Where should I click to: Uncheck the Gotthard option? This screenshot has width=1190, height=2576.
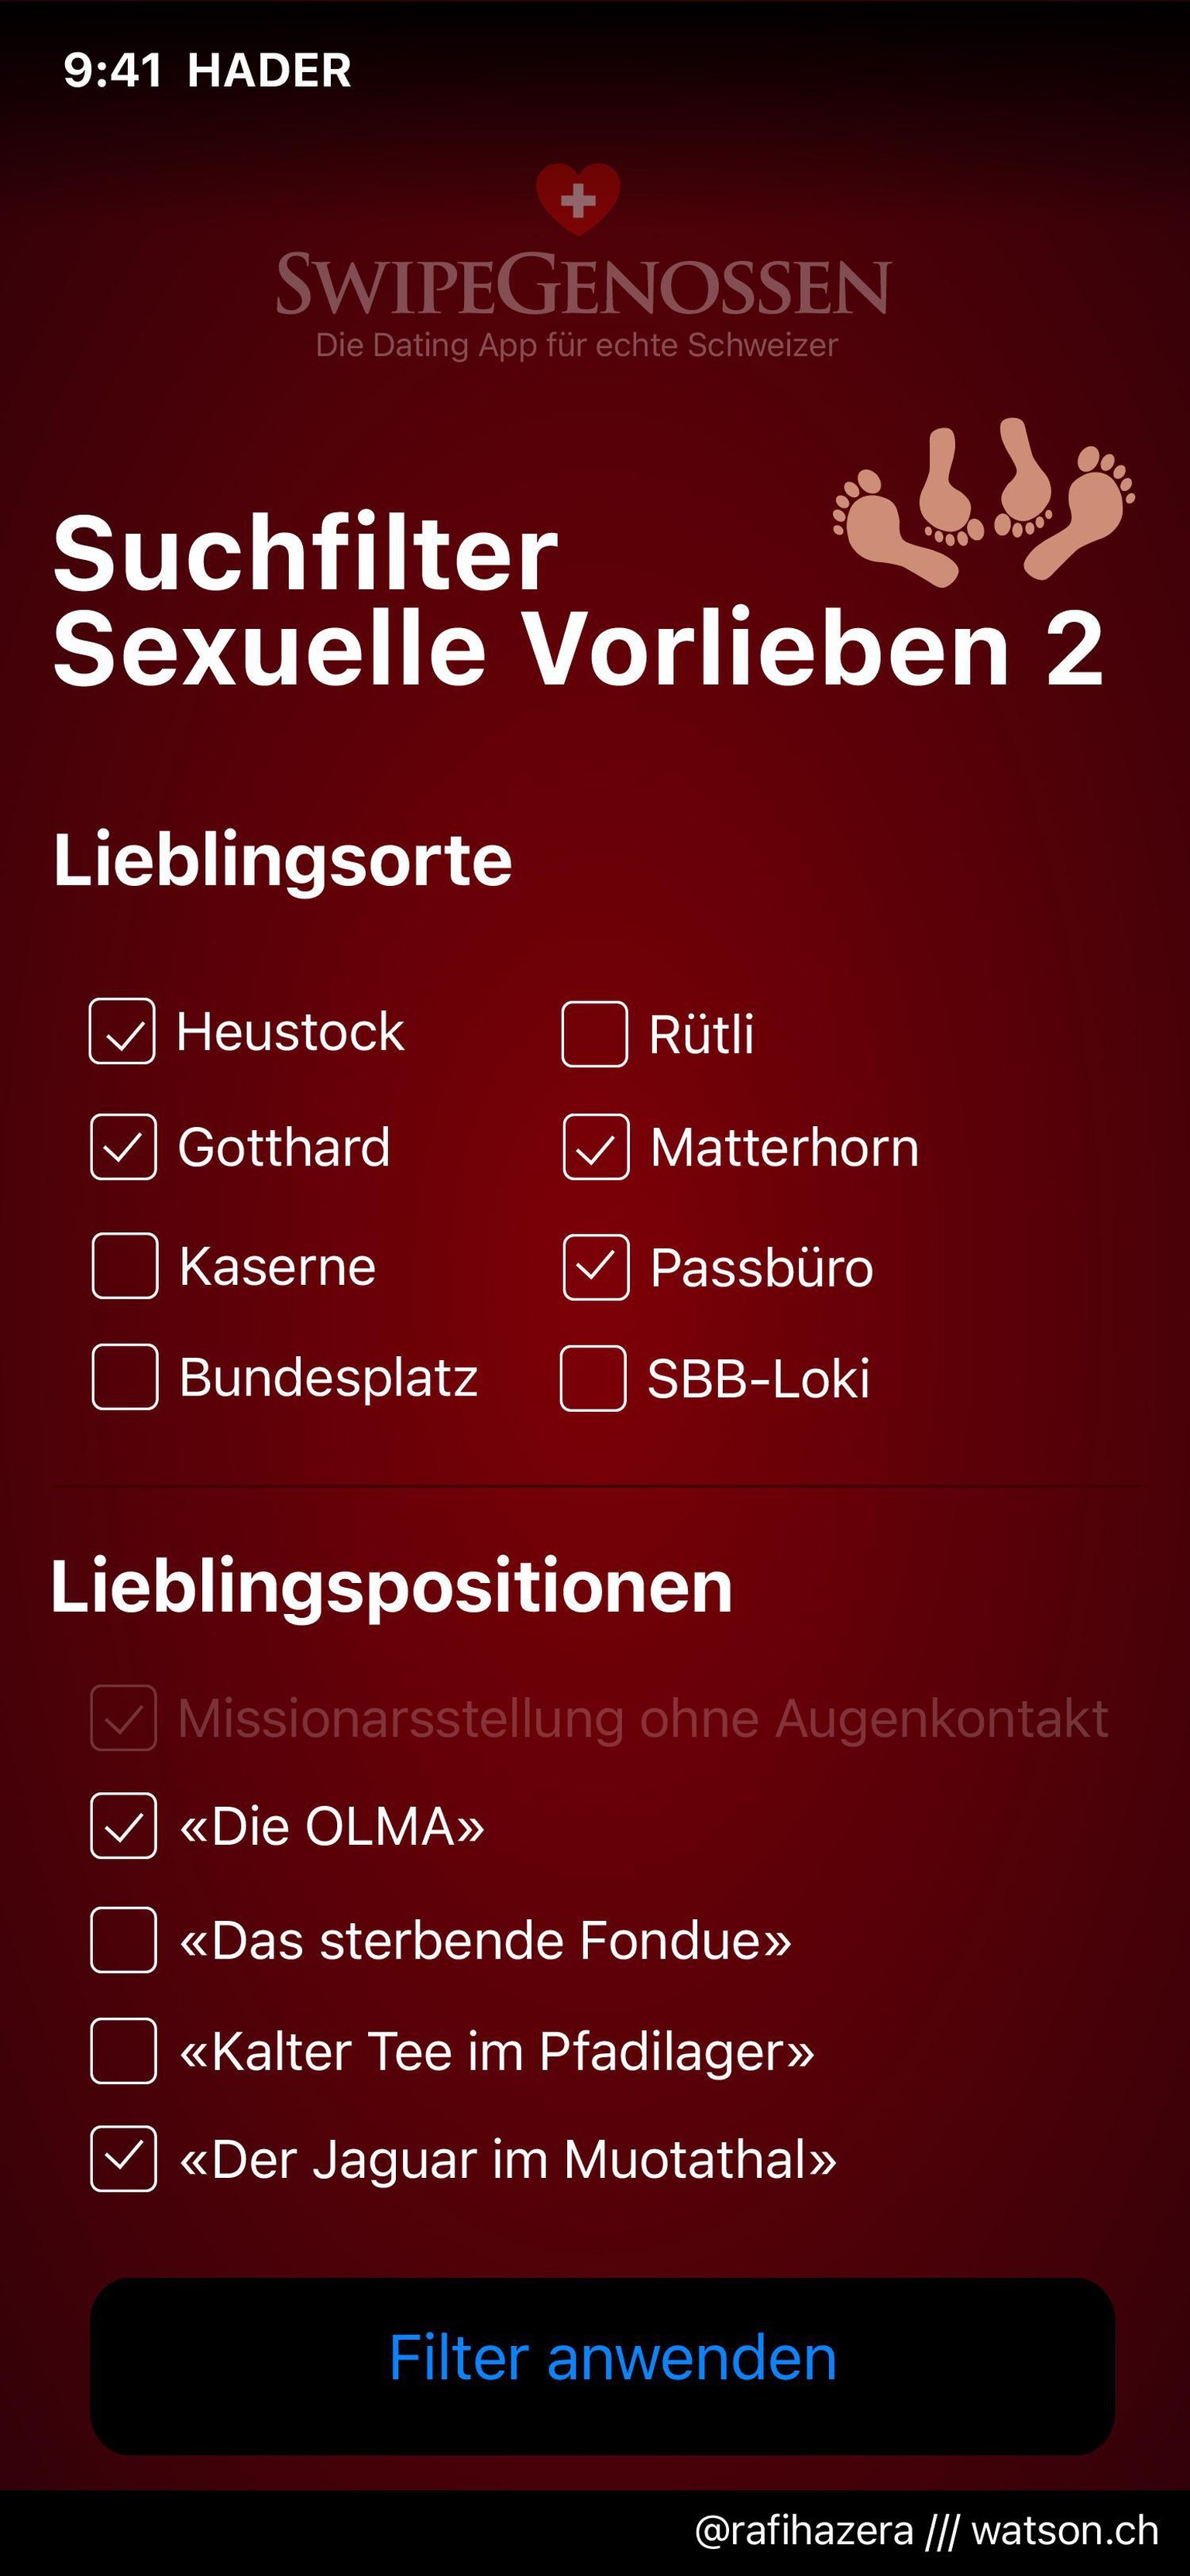pos(123,1147)
